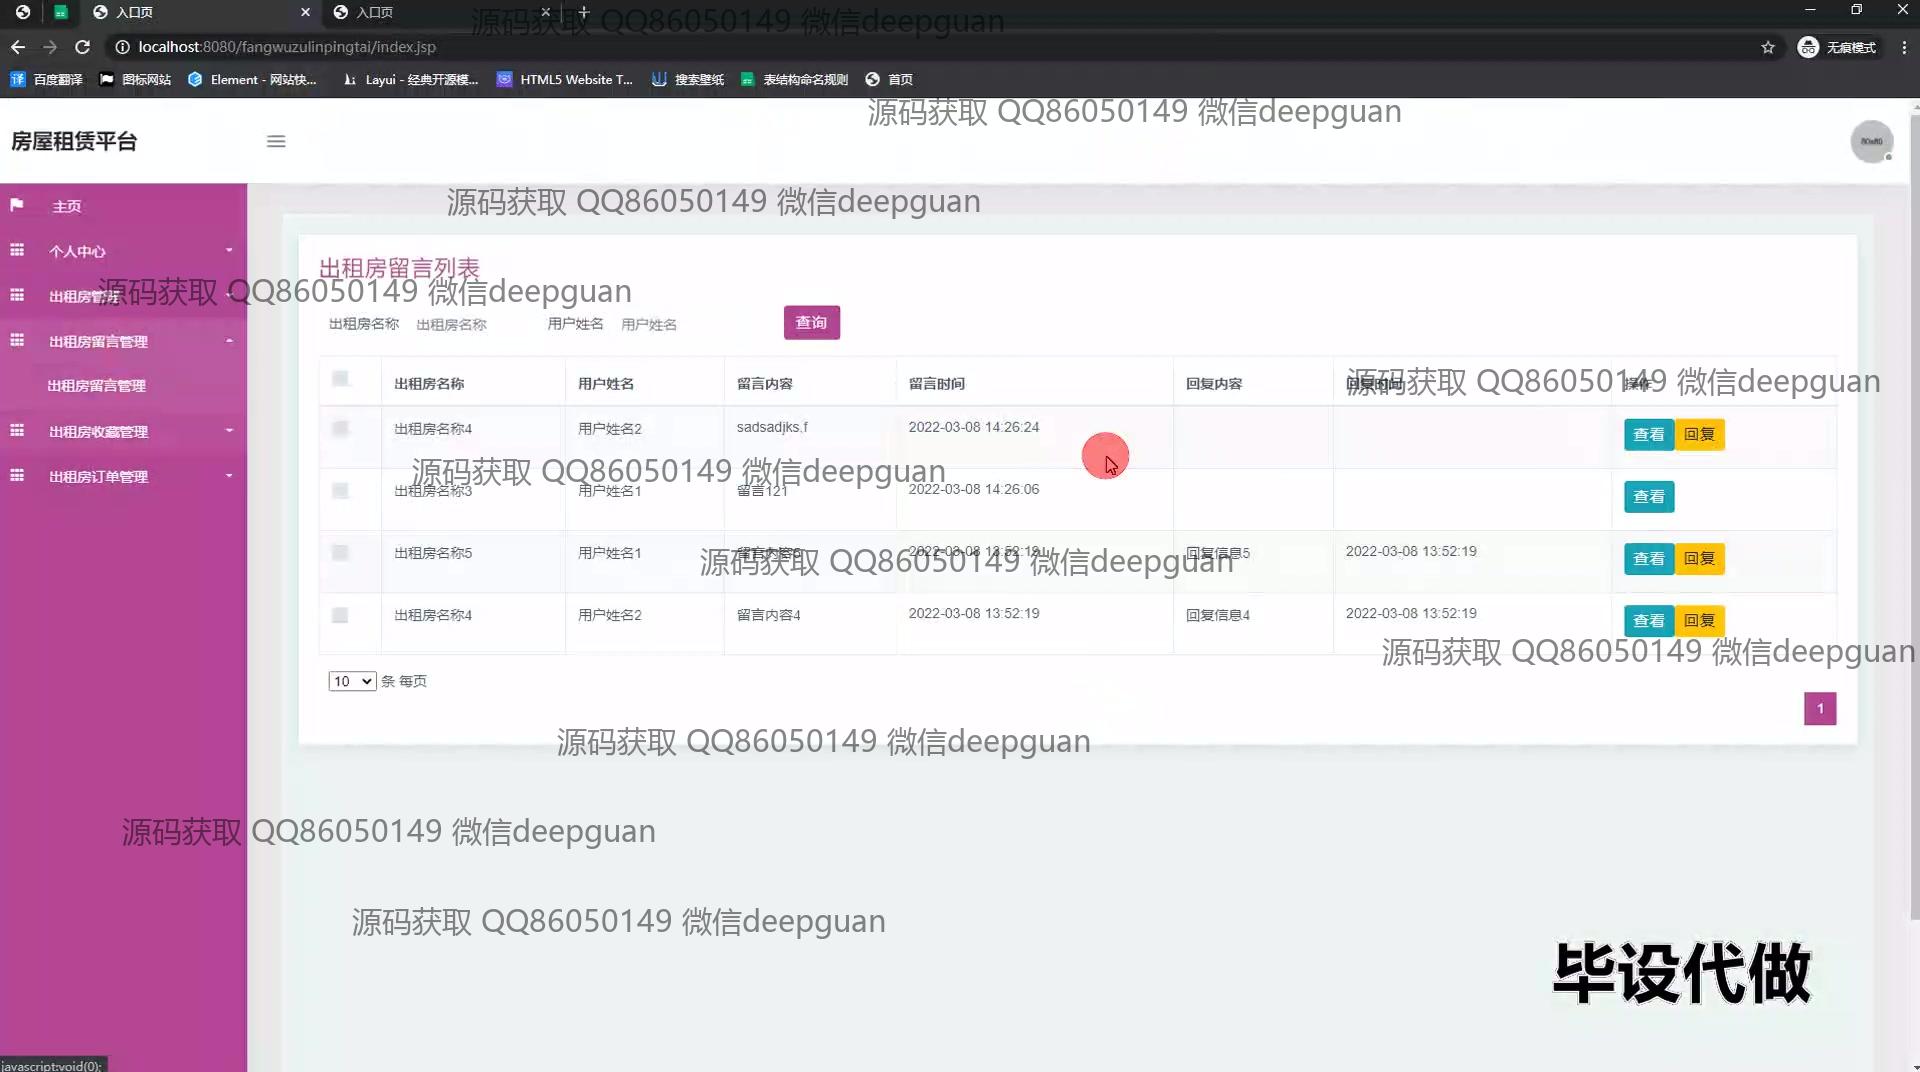Bookmark page with star icon
Image resolution: width=1920 pixels, height=1072 pixels.
(x=1768, y=47)
